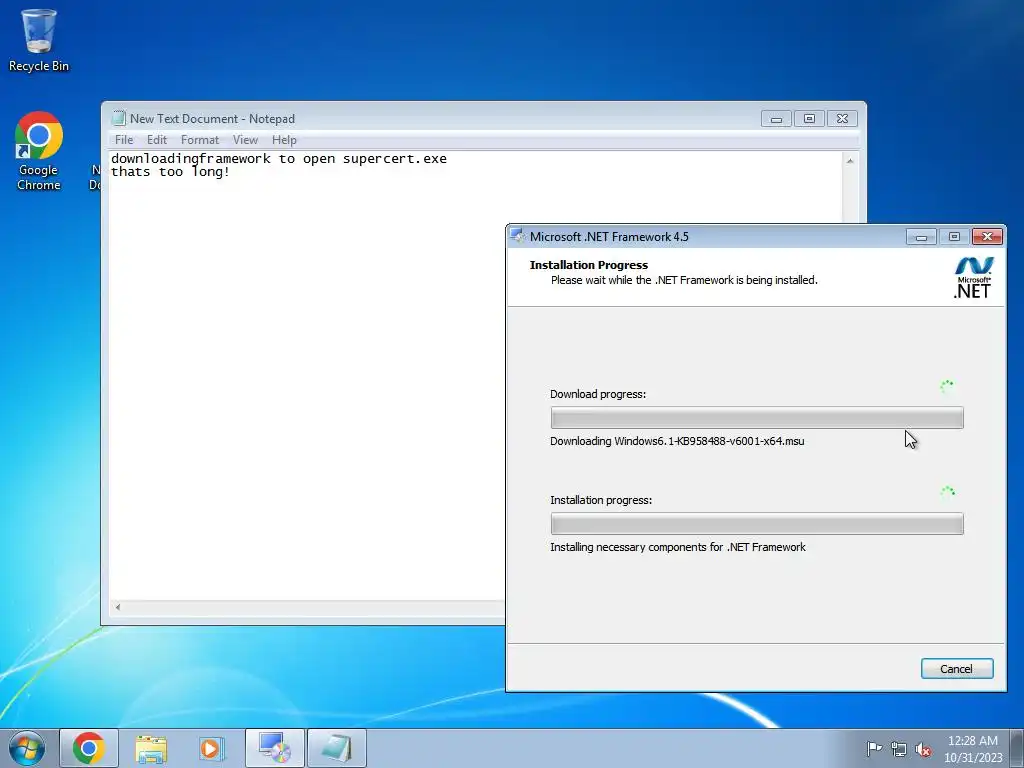1024x768 pixels.
Task: Click Notepad's horizontal scrollbar left arrow
Action: coord(118,607)
